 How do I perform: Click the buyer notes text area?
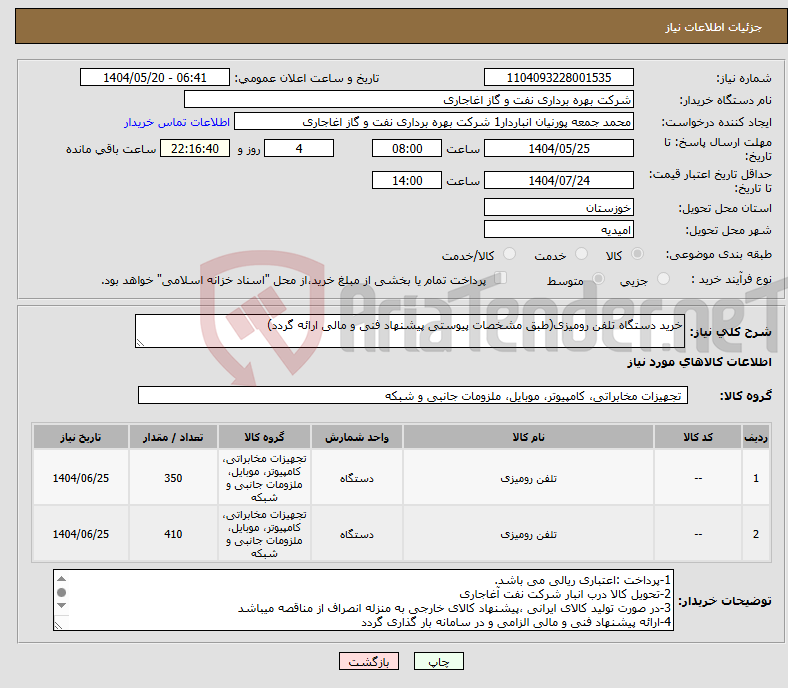pos(363,600)
